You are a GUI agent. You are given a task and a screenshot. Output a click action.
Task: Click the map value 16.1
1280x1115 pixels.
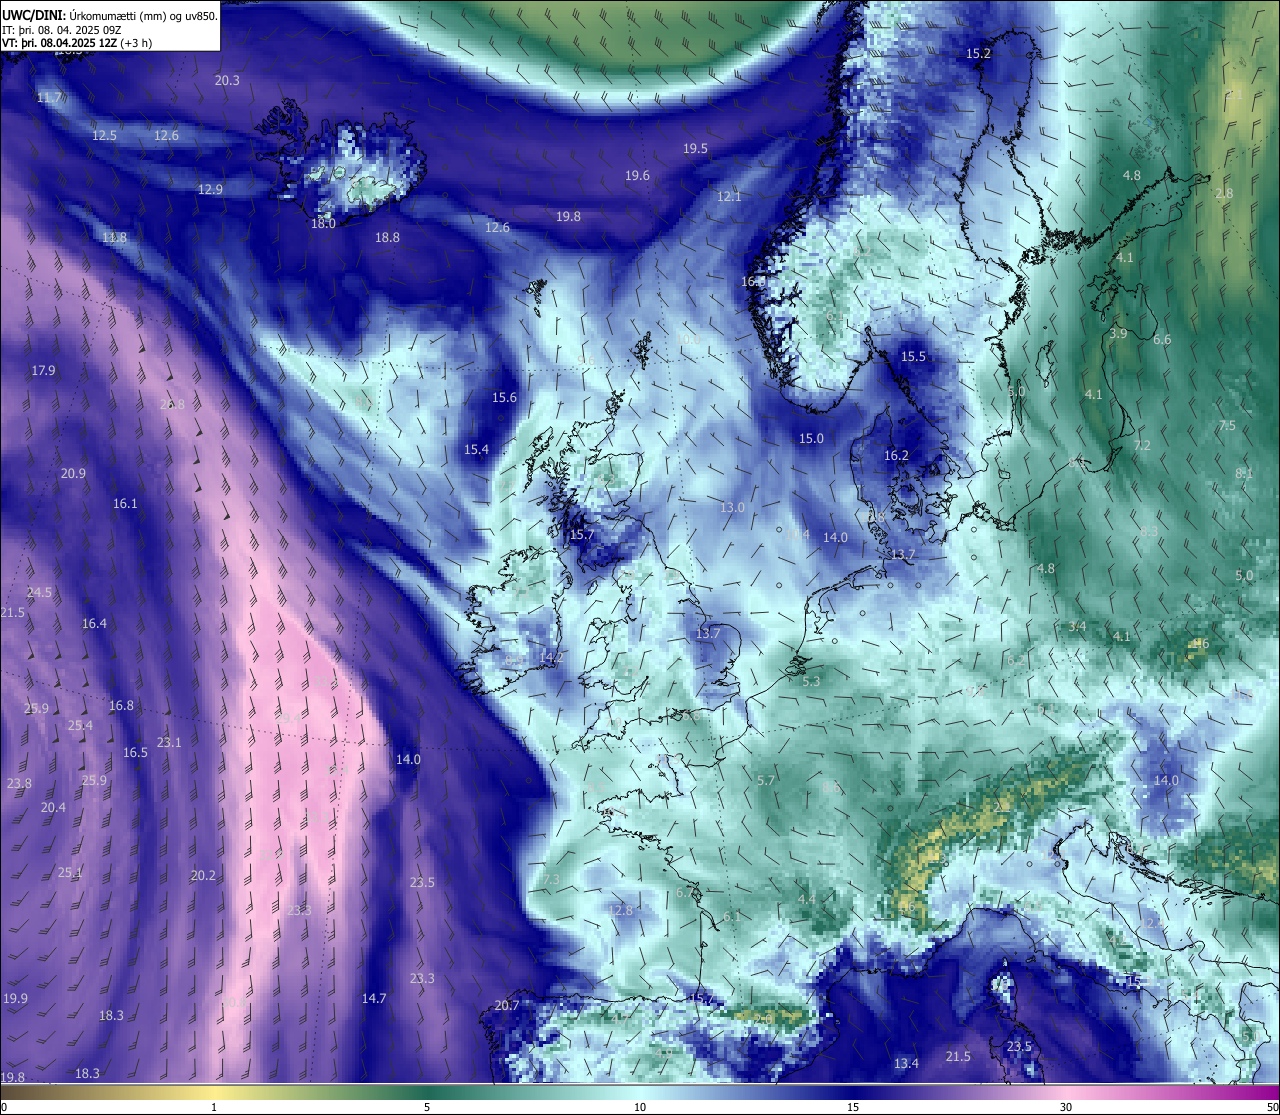pos(125,503)
